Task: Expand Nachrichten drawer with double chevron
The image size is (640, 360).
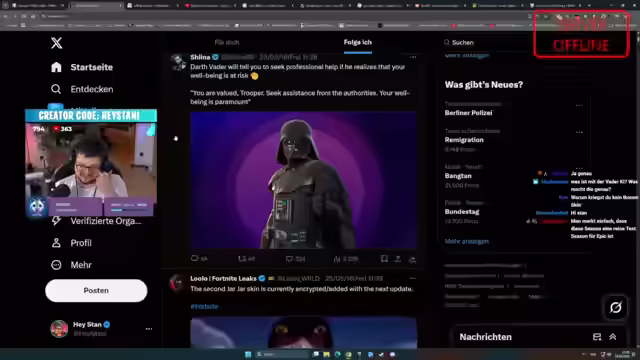Action: click(x=613, y=337)
